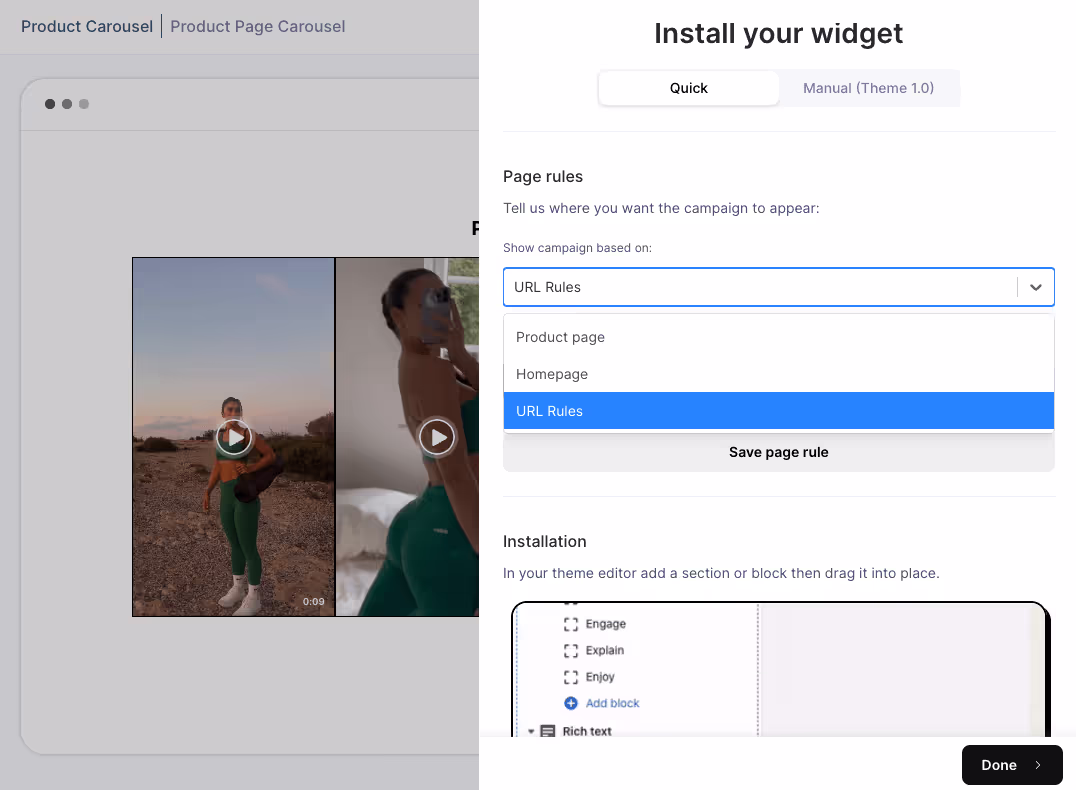Click 'Show campaign based on:' label

(577, 248)
